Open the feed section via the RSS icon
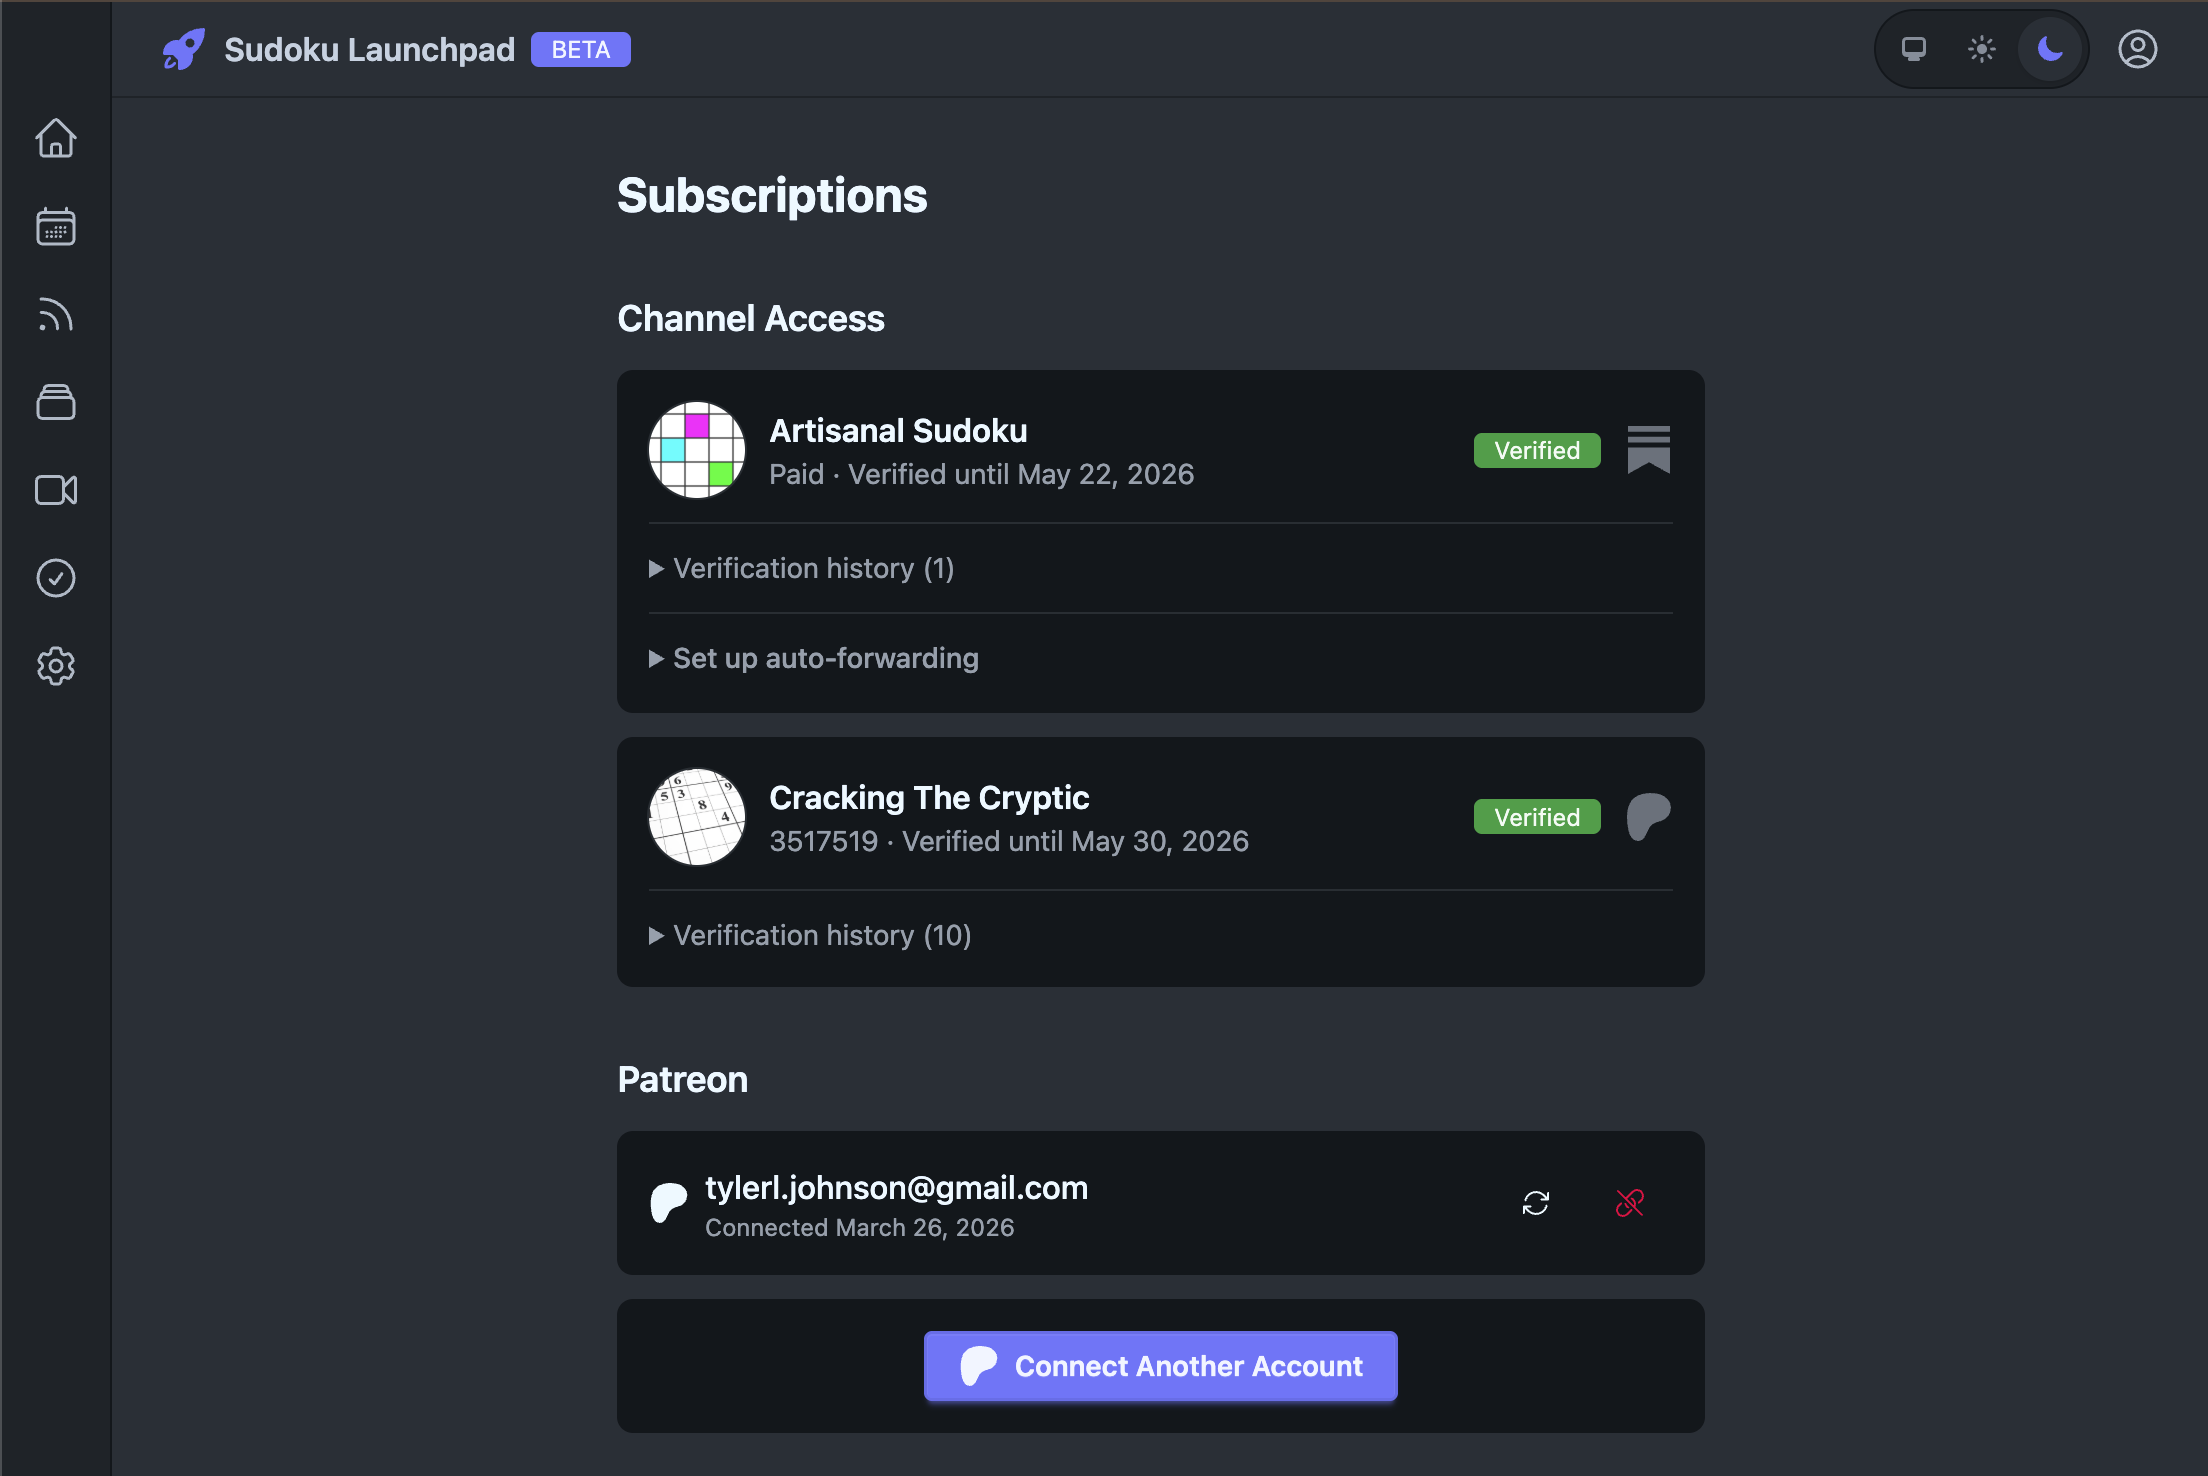The image size is (2208, 1476). click(x=56, y=315)
